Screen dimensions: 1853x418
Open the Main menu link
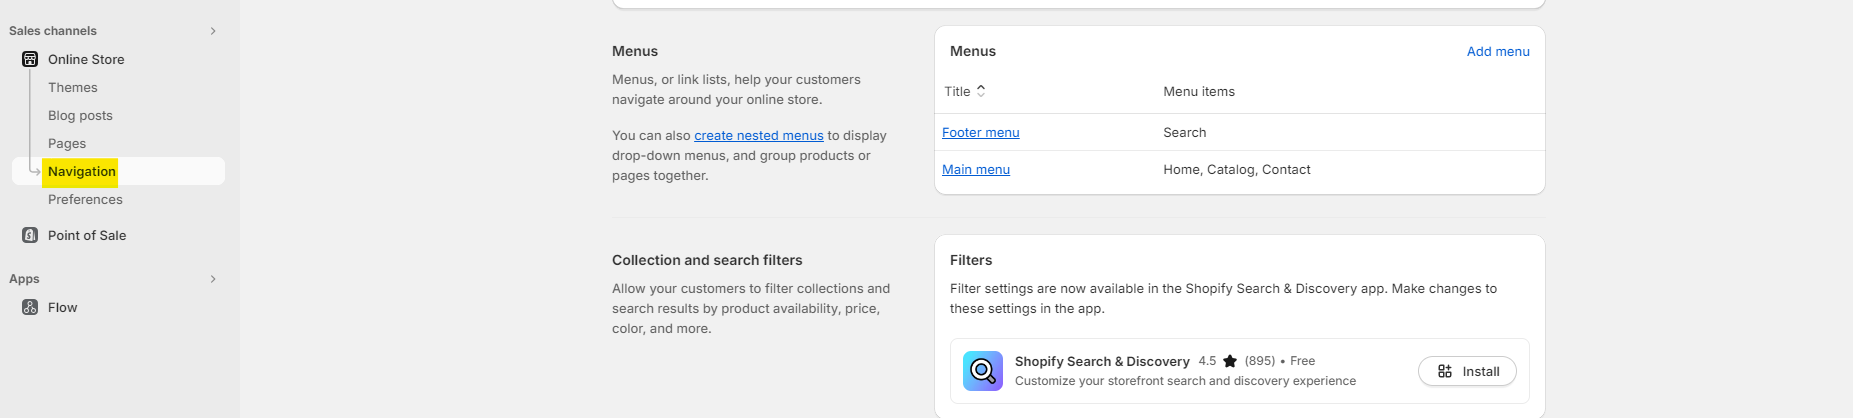pos(975,170)
